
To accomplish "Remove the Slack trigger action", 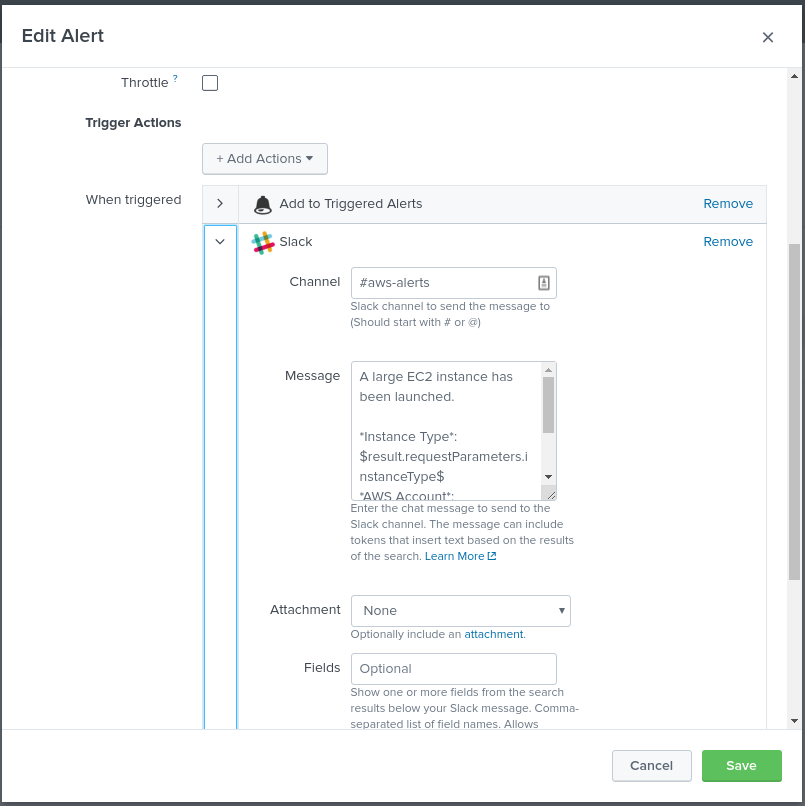I will pyautogui.click(x=728, y=241).
